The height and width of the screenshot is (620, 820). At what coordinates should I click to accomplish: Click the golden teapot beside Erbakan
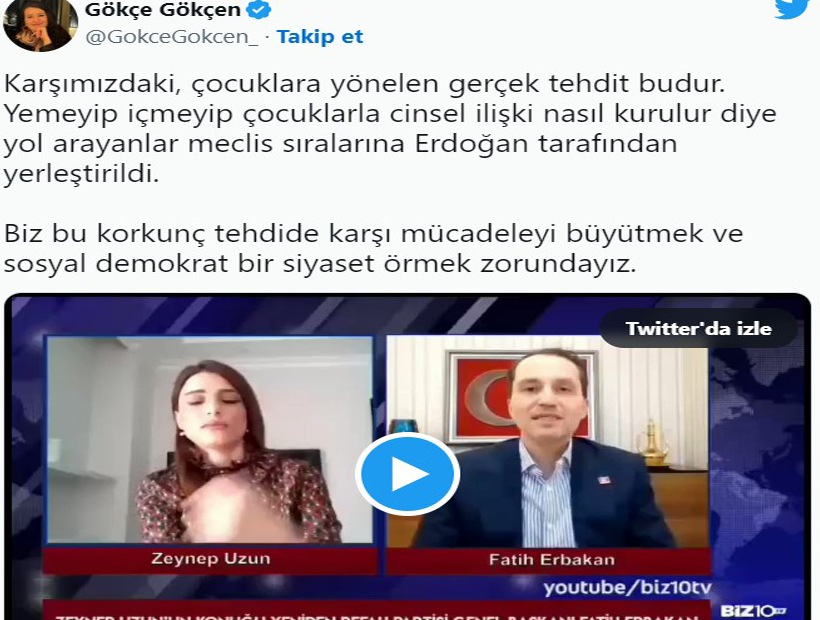pos(653,442)
